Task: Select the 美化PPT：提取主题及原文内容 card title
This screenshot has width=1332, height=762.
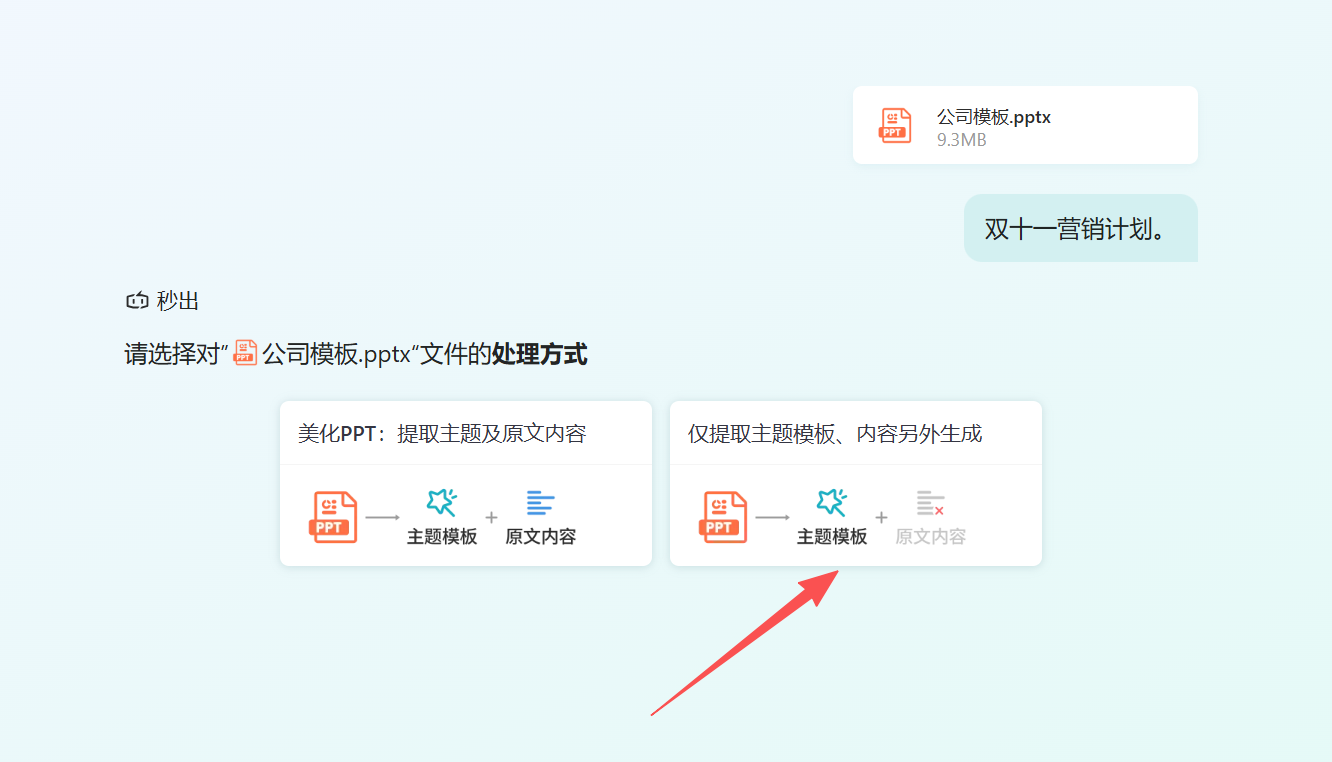Action: 441,433
